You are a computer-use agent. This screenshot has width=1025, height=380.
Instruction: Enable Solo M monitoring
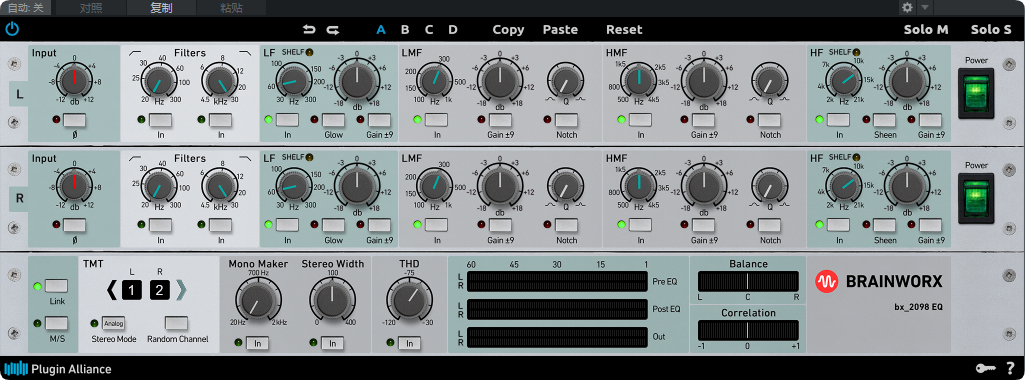[926, 29]
